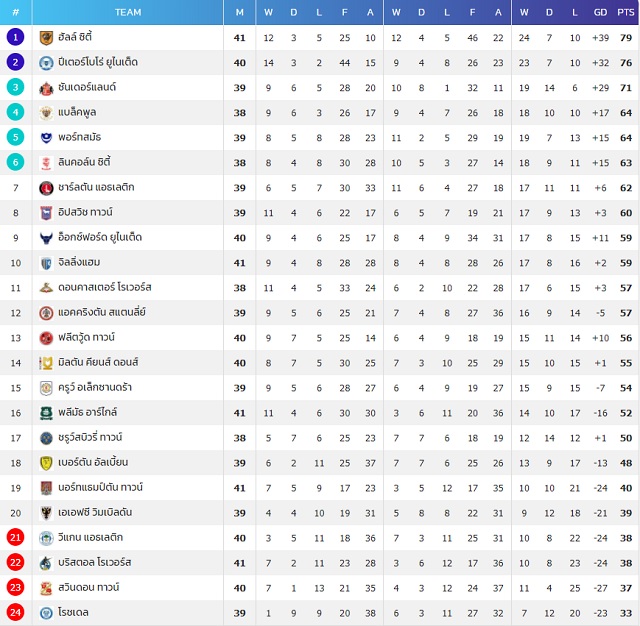The image size is (640, 626).
Task: Click the Charlton Athletic red crest icon
Action: pyautogui.click(x=46, y=188)
